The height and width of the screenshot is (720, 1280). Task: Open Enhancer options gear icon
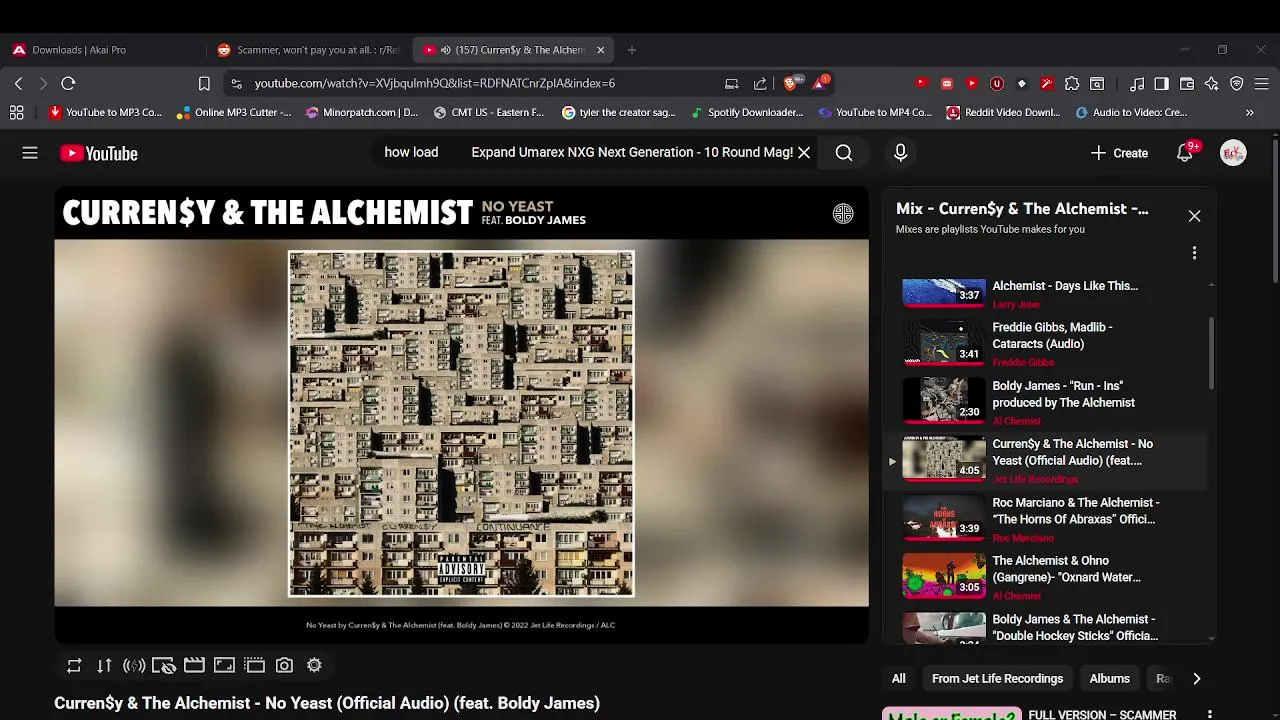(314, 665)
